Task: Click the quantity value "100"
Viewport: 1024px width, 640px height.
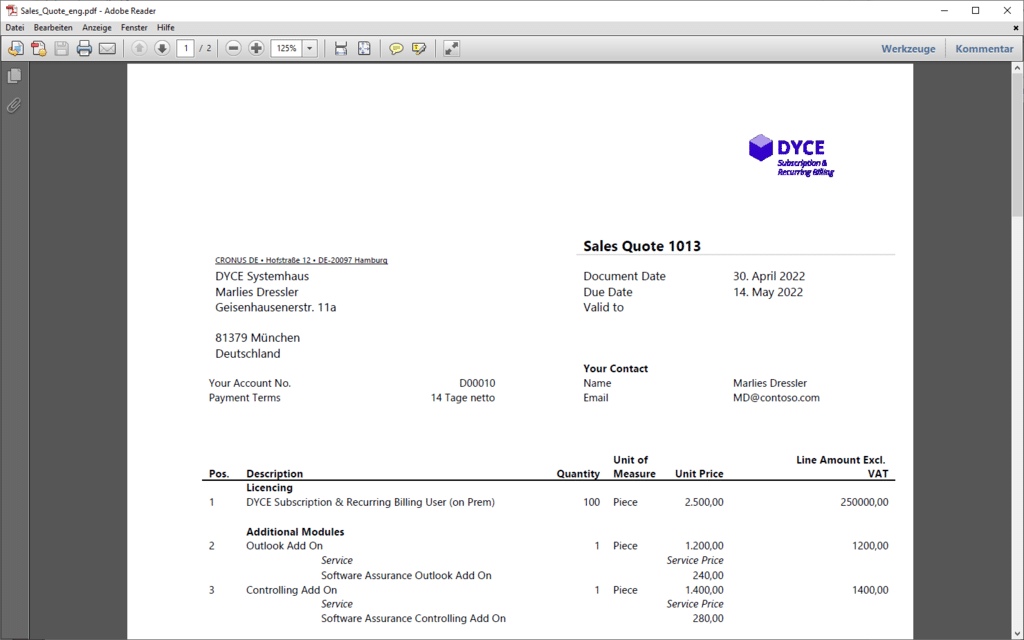Action: coord(592,502)
